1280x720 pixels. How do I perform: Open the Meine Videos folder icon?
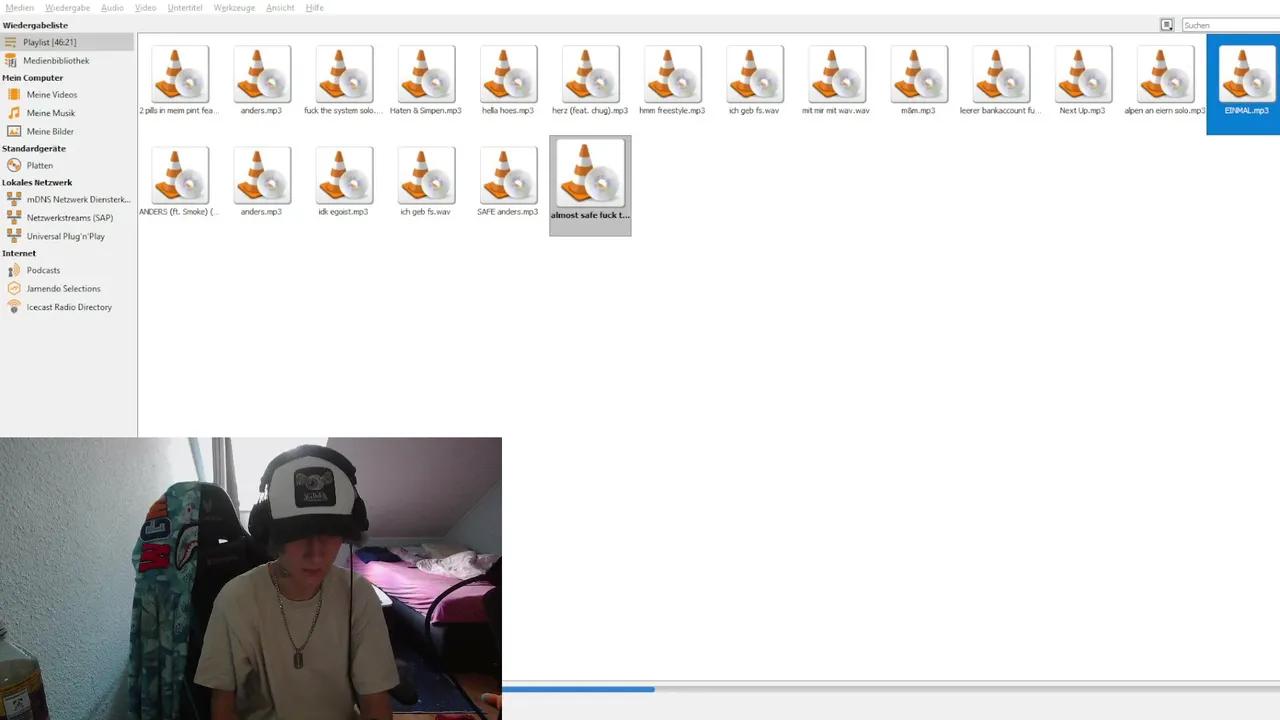[x=14, y=95]
